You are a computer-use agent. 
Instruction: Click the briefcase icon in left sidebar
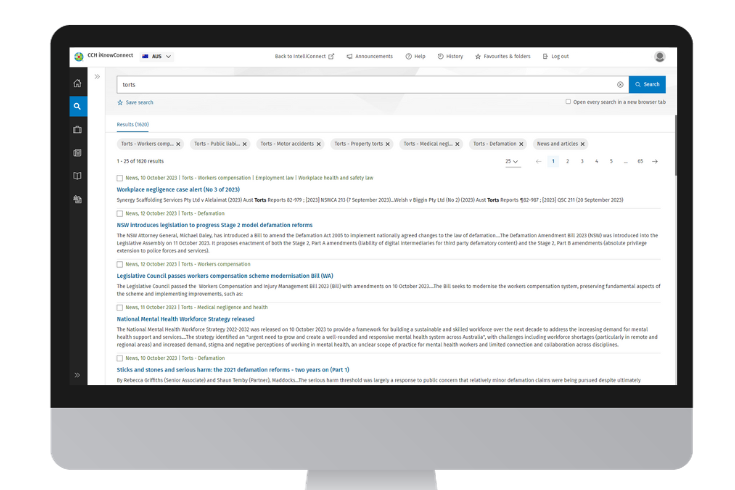[77, 129]
